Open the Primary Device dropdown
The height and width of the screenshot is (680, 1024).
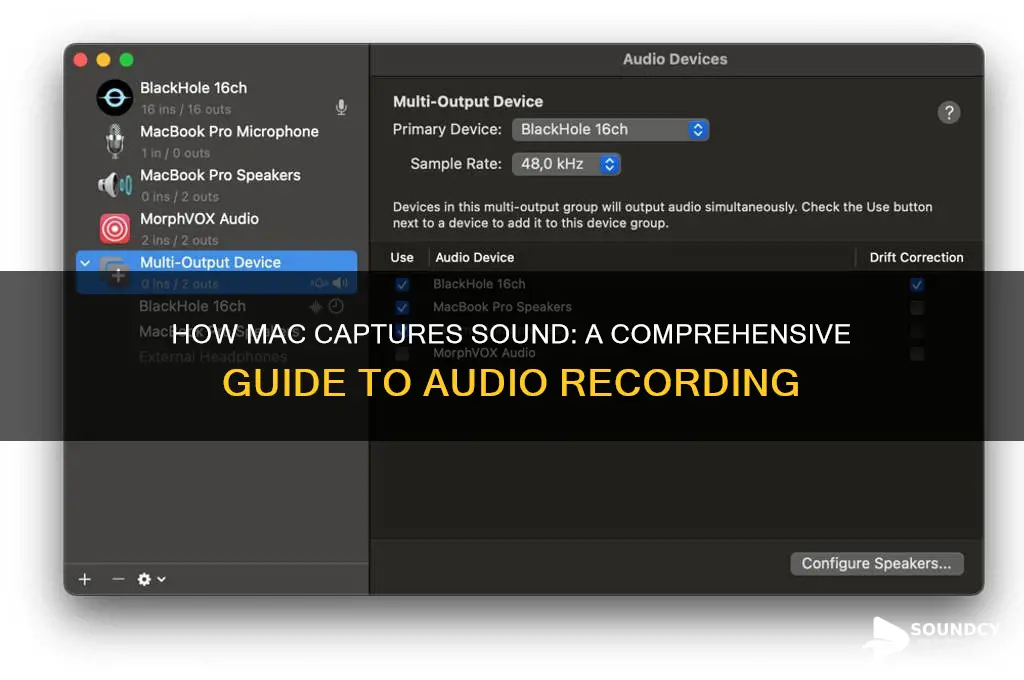(x=611, y=129)
